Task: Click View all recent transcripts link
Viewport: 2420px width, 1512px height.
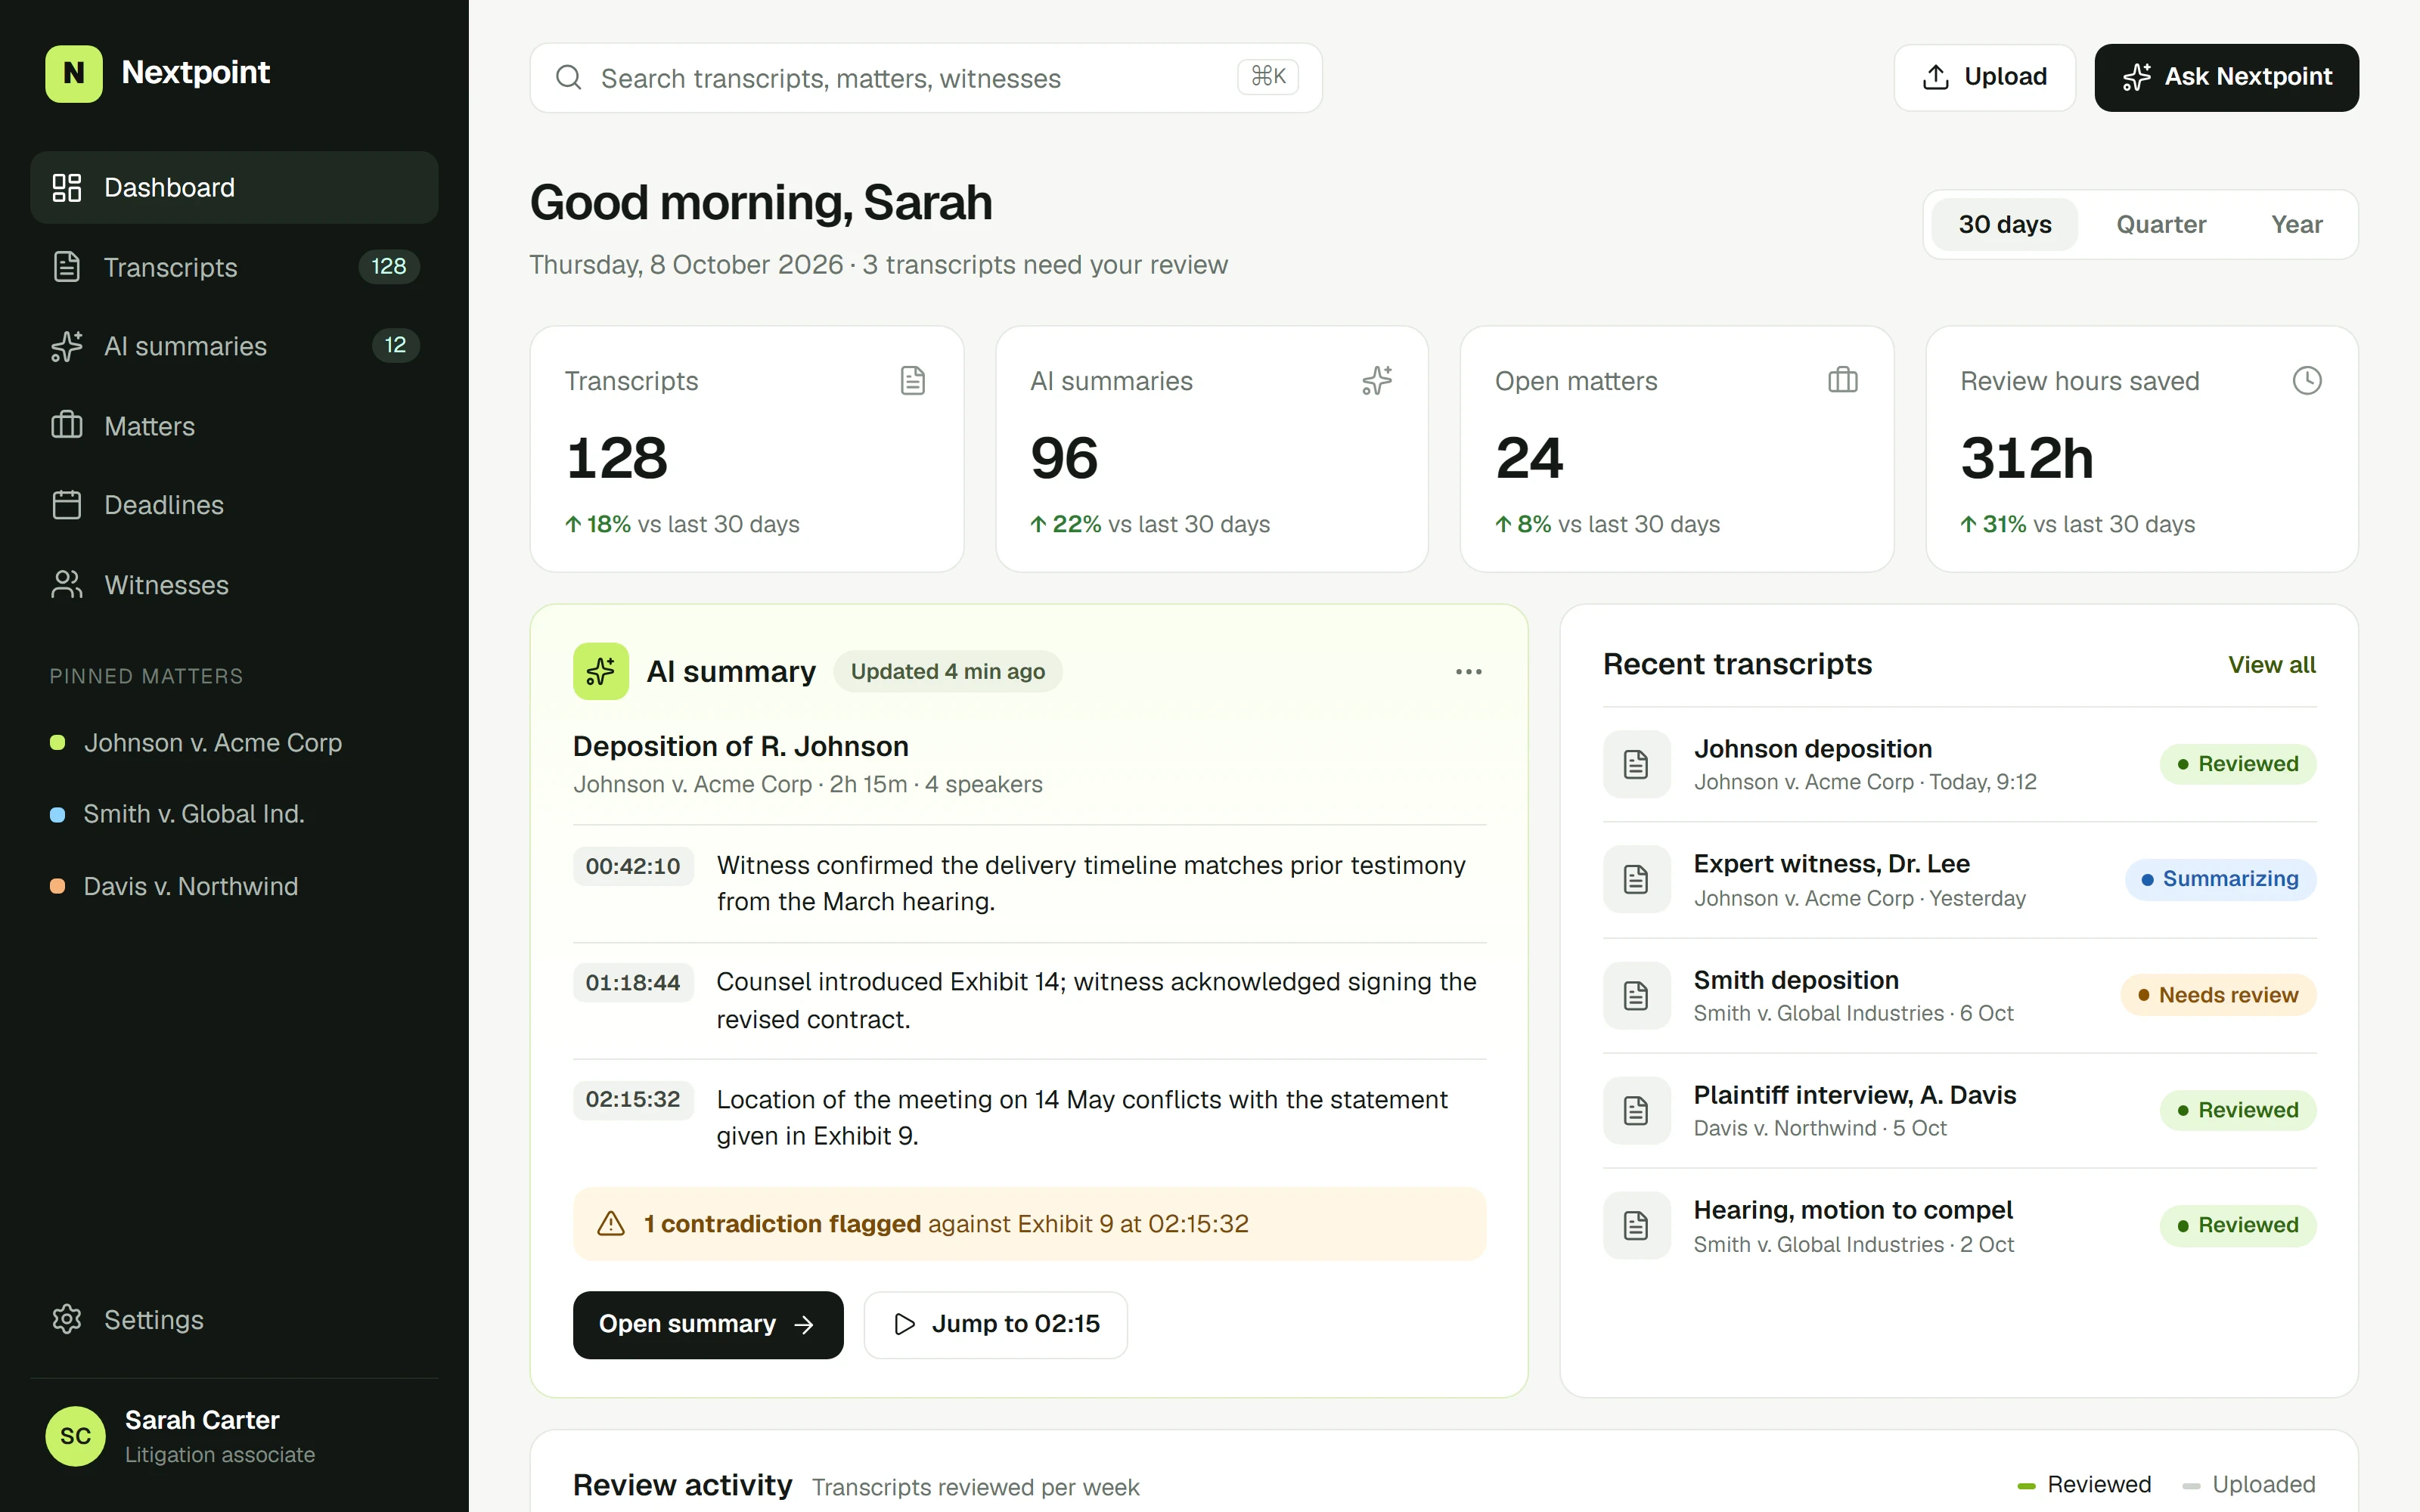Action: (2271, 665)
